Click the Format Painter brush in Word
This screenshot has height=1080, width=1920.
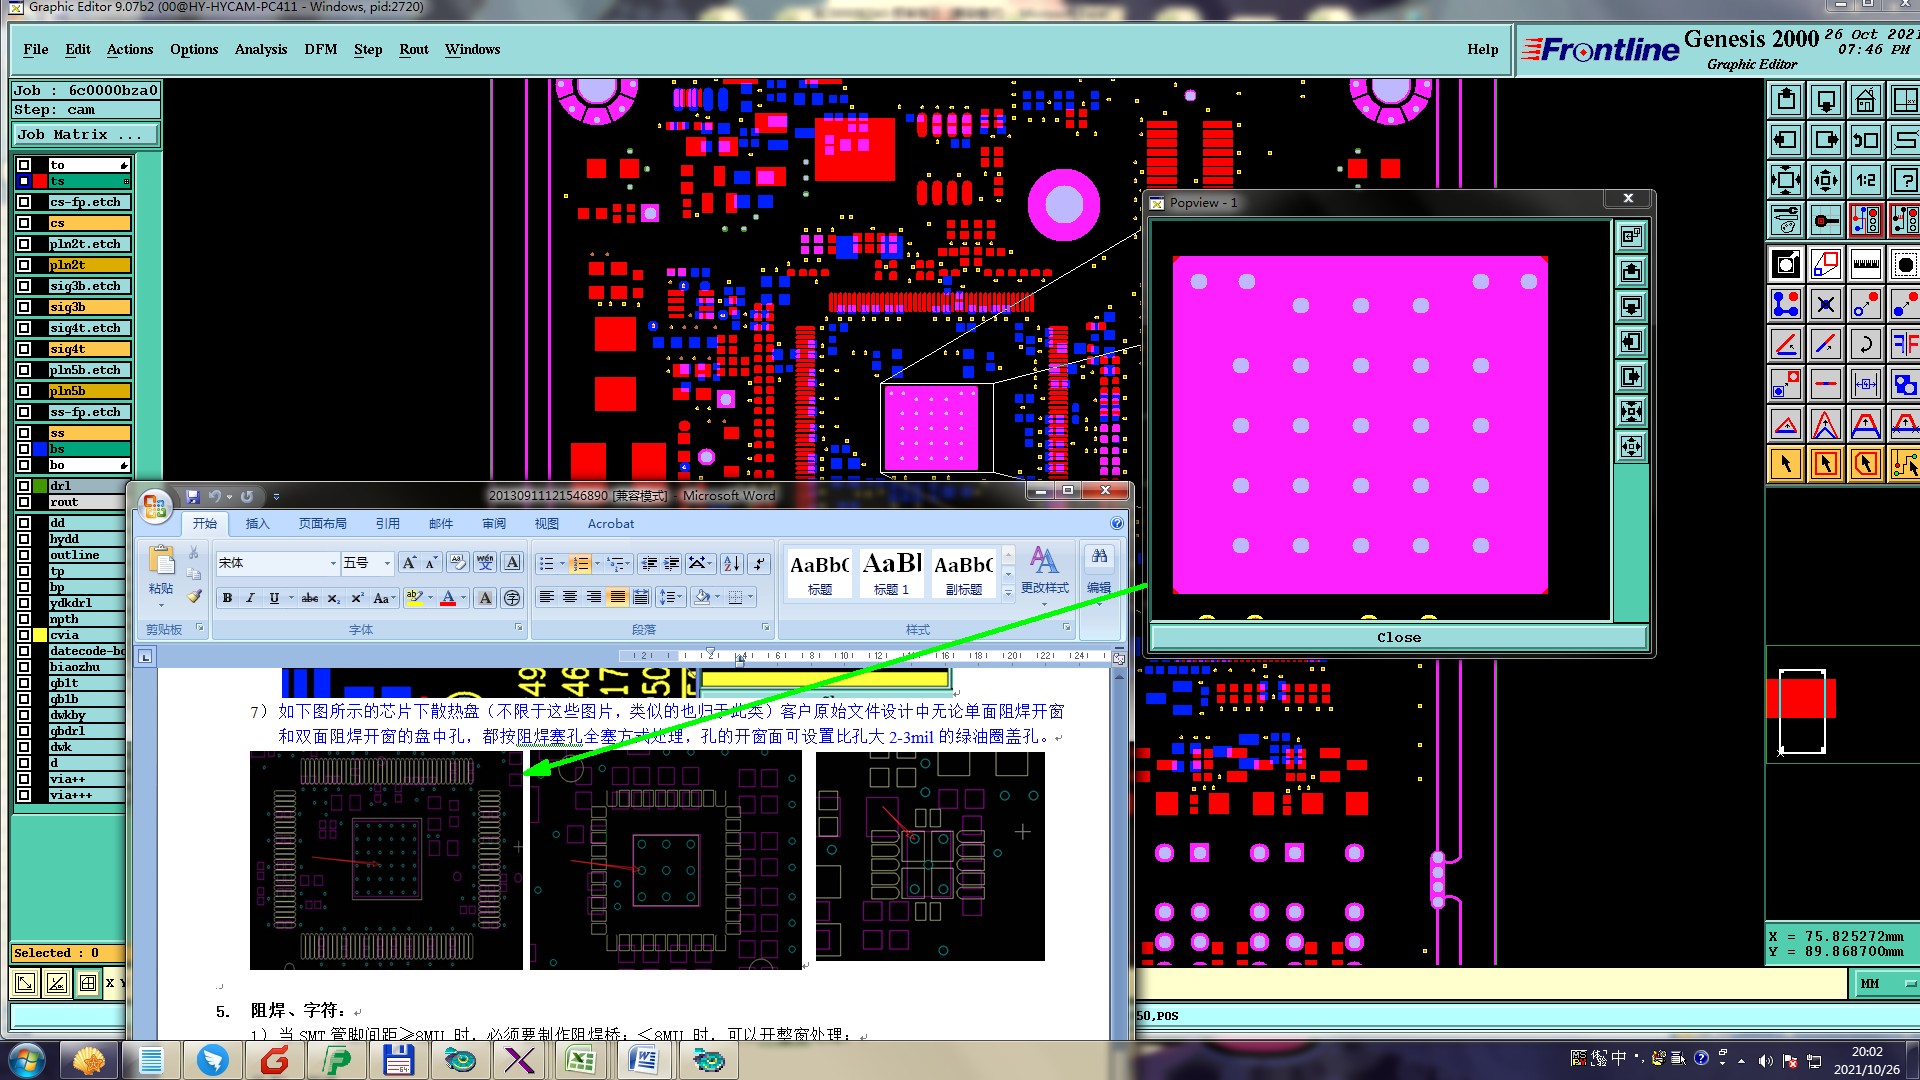click(x=194, y=597)
